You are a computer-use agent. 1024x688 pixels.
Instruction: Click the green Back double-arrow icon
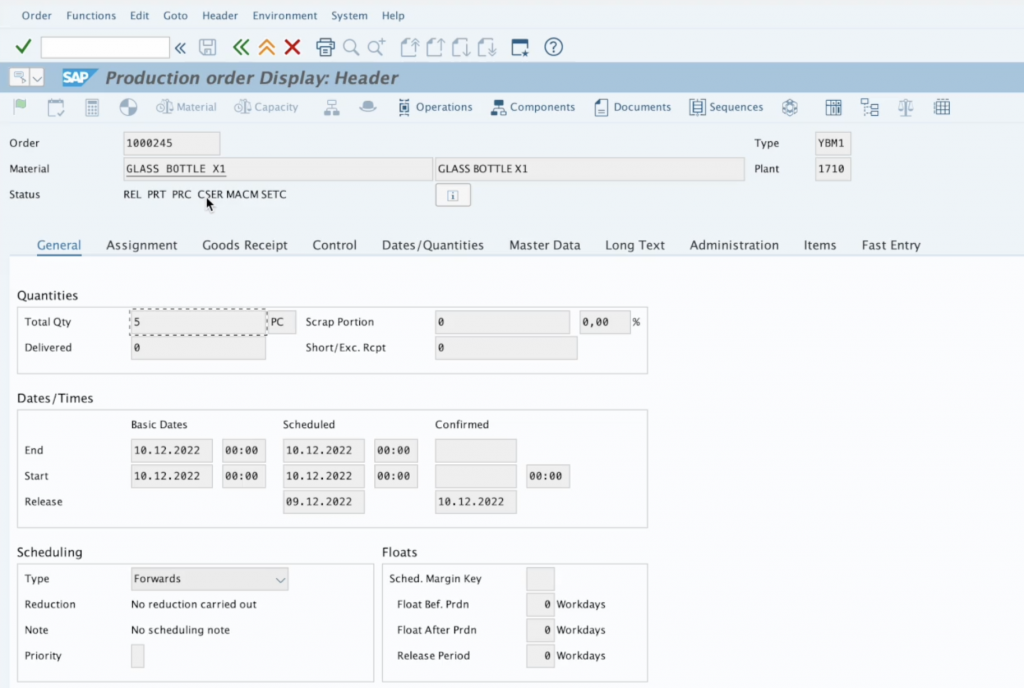click(x=240, y=47)
